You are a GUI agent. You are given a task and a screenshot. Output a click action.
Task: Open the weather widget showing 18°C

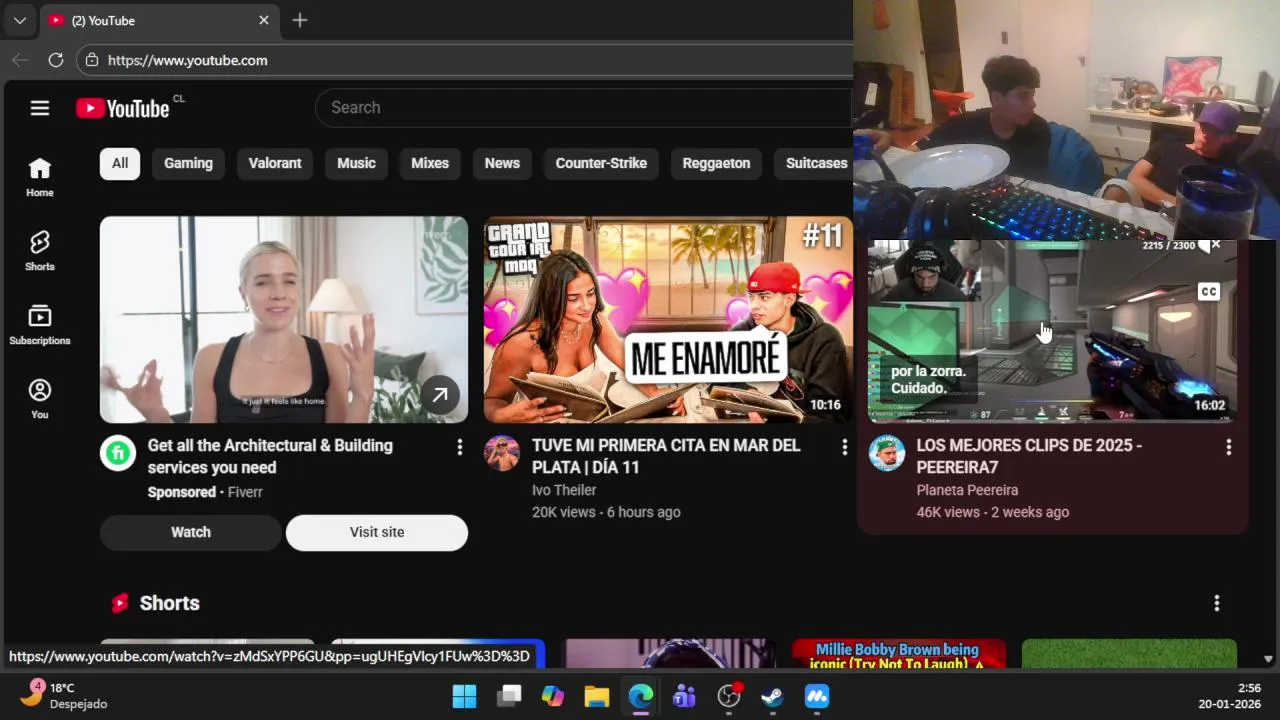(64, 696)
